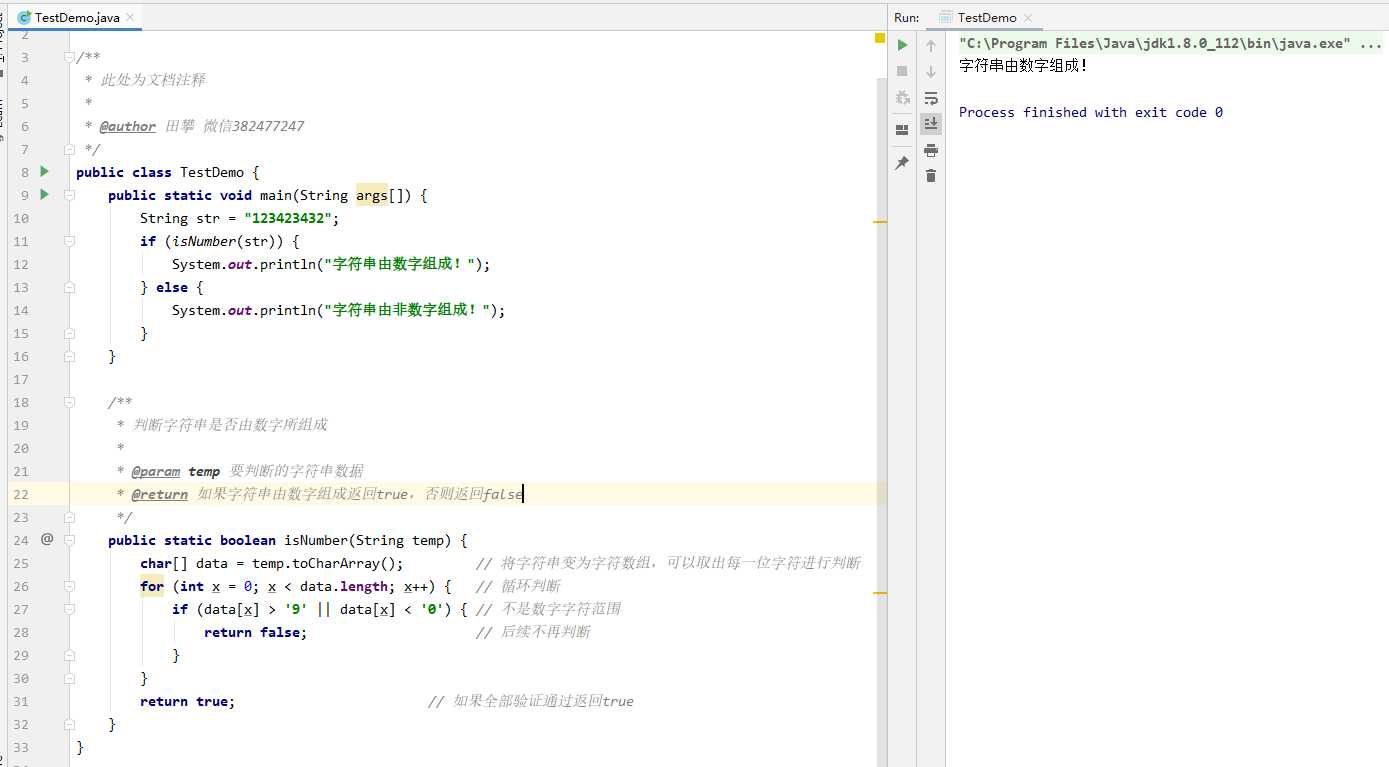Image resolution: width=1389 pixels, height=767 pixels.
Task: Close the TestDemo run tab
Action: point(1030,17)
